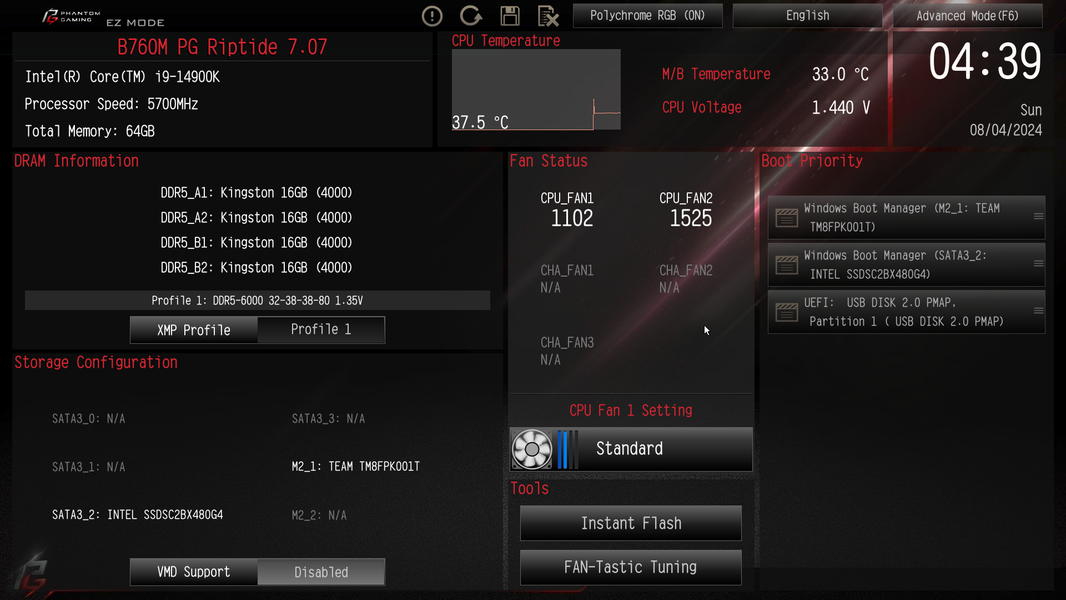
Task: Click the save changes floppy disk icon
Action: [510, 16]
